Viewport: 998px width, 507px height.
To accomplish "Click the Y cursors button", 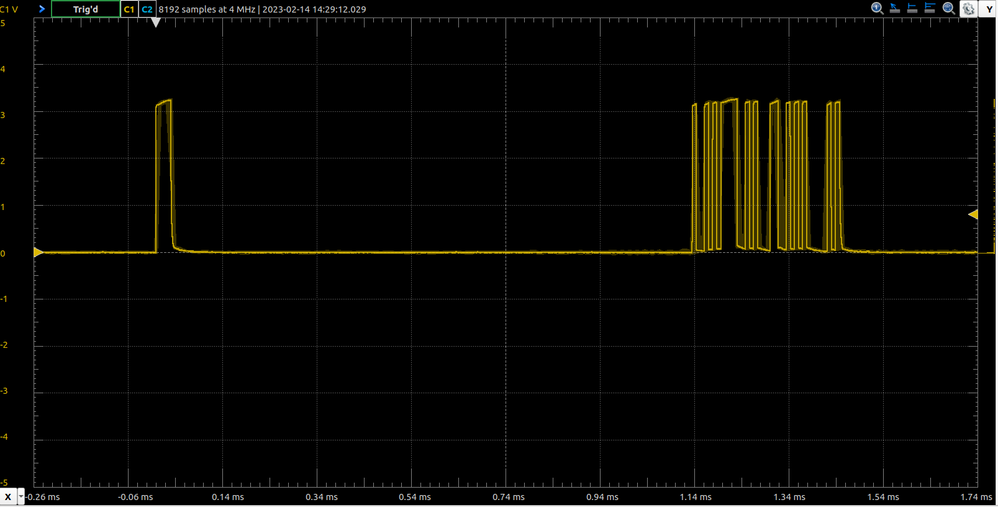I will 987,9.
